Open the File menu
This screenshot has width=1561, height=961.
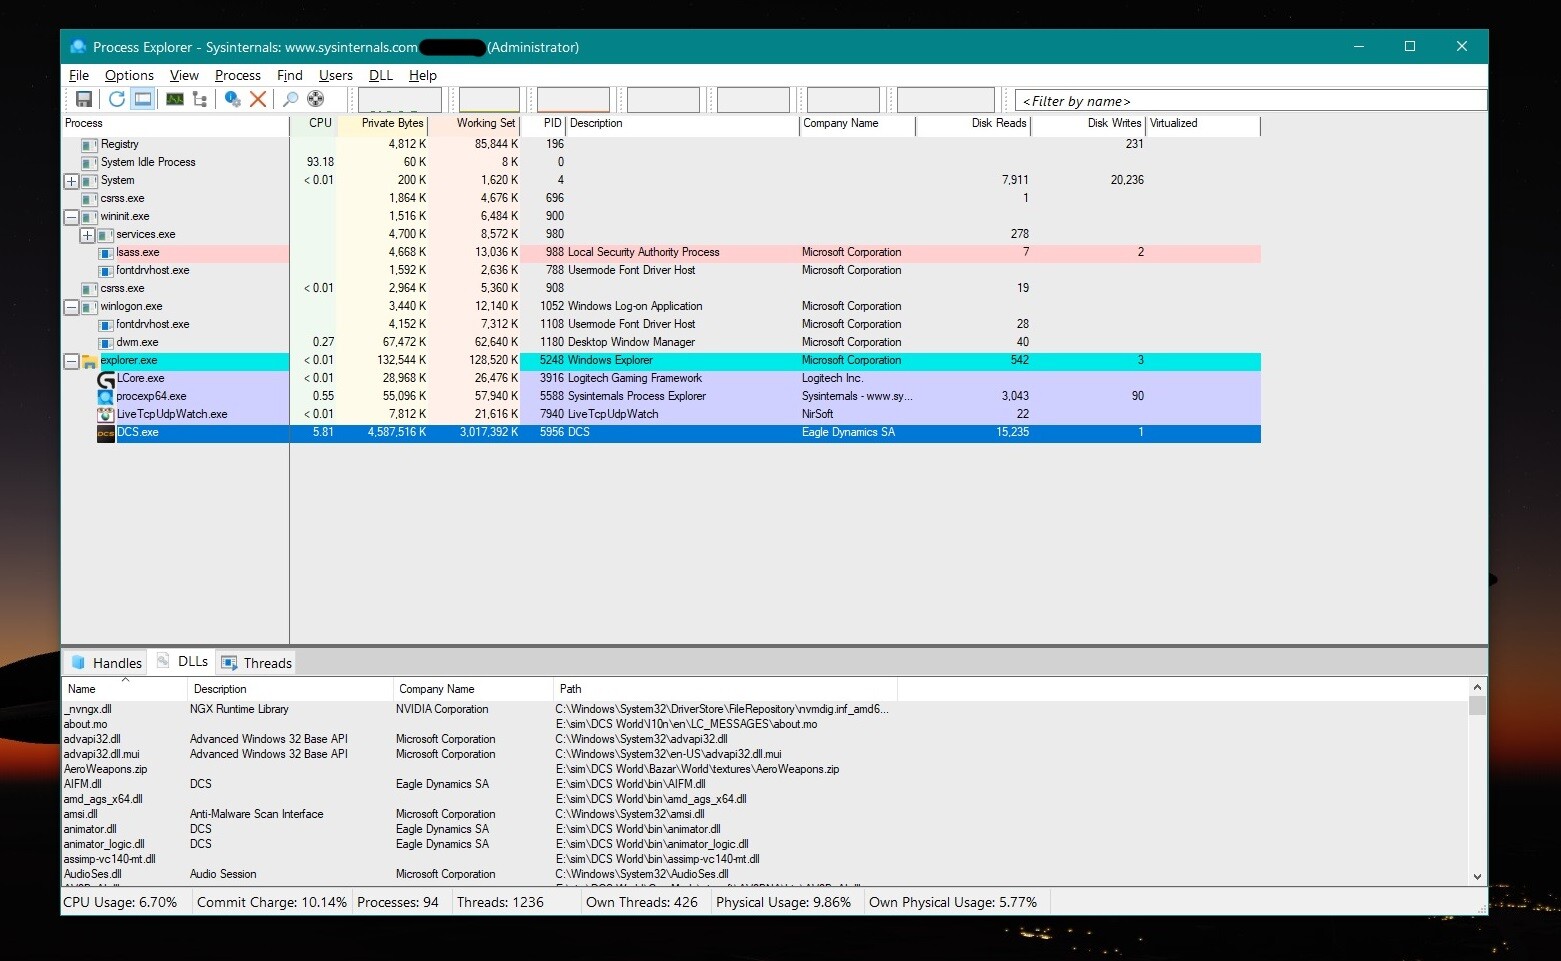(79, 75)
